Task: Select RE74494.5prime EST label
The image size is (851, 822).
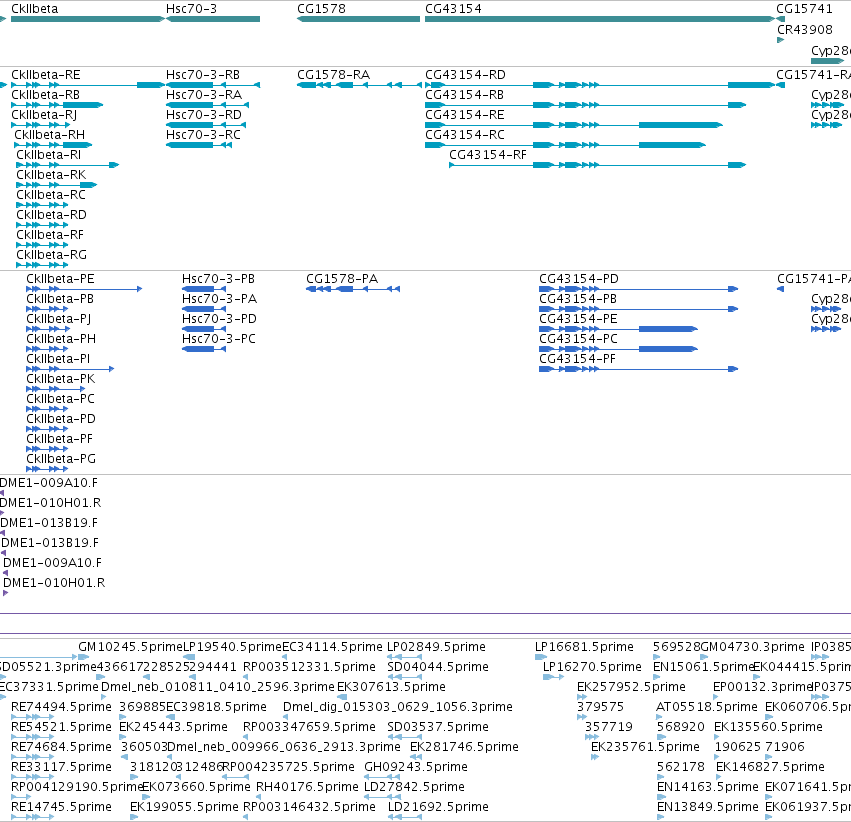Action: (61, 707)
